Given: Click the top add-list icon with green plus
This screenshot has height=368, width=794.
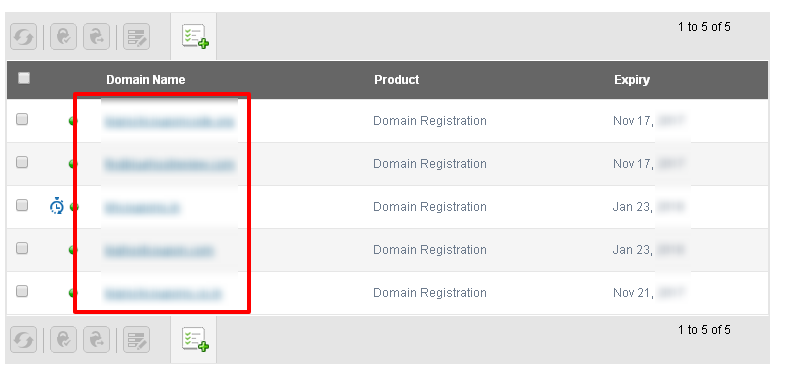Looking at the screenshot, I should [195, 36].
